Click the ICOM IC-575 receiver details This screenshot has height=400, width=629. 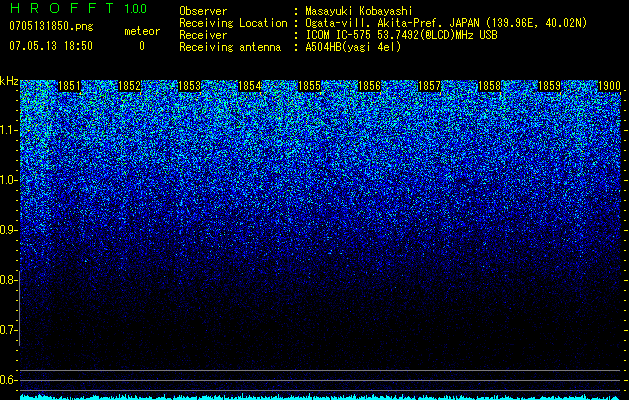click(401, 35)
